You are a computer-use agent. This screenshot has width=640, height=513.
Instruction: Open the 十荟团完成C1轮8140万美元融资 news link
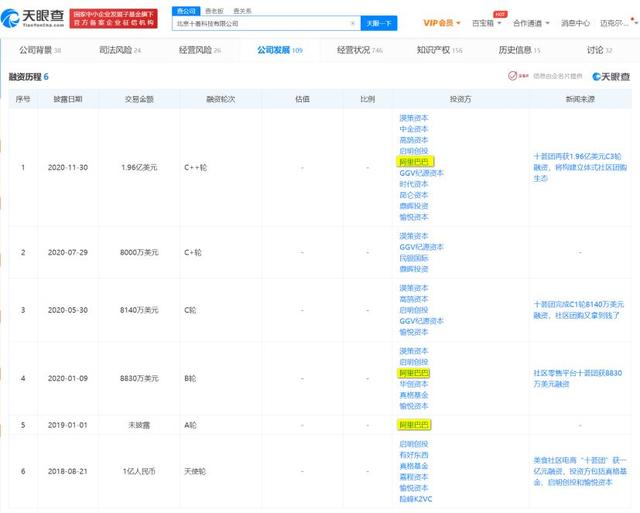(579, 310)
